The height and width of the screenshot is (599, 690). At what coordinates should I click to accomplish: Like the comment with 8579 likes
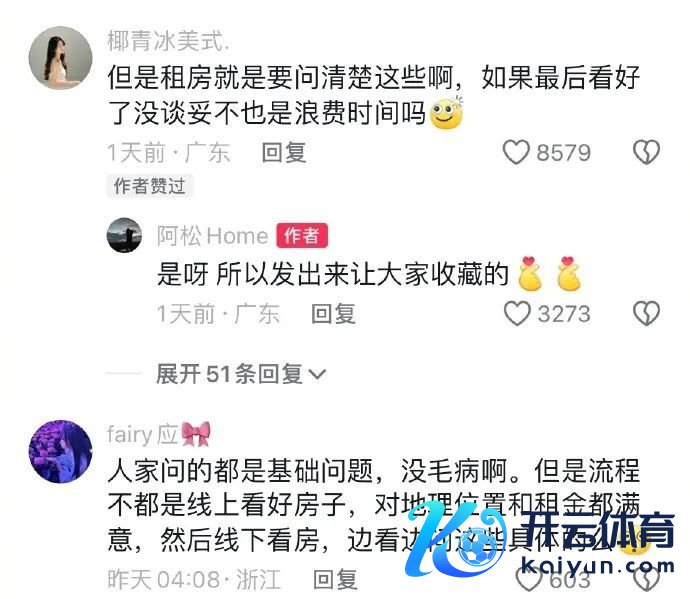pyautogui.click(x=516, y=152)
